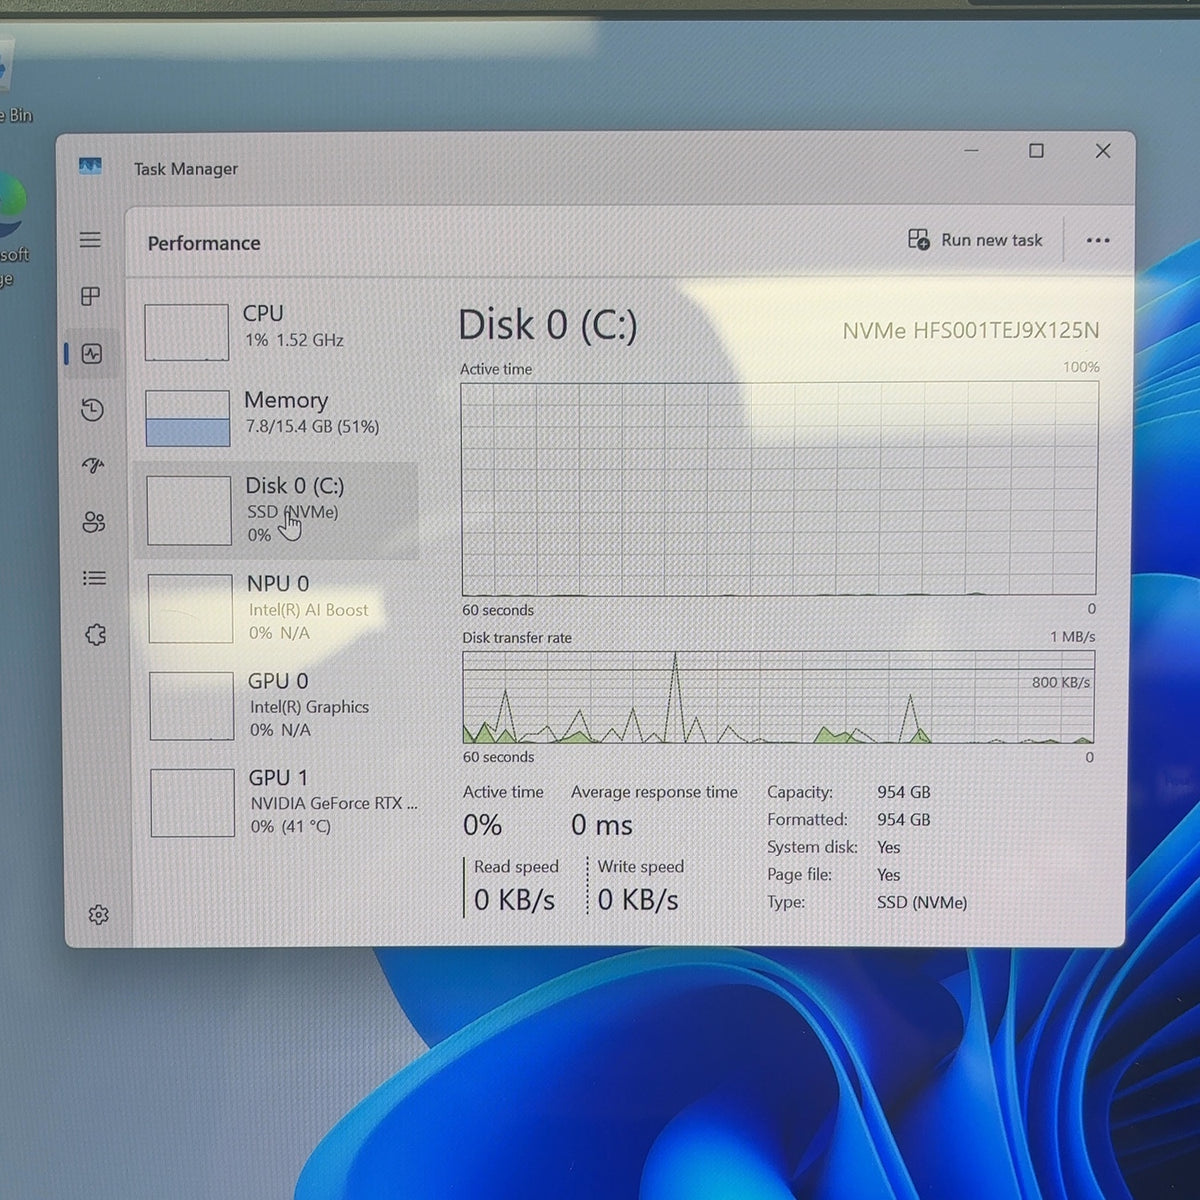Click the Disk 0 (C:) heading text
Image resolution: width=1200 pixels, height=1200 pixels.
click(548, 325)
